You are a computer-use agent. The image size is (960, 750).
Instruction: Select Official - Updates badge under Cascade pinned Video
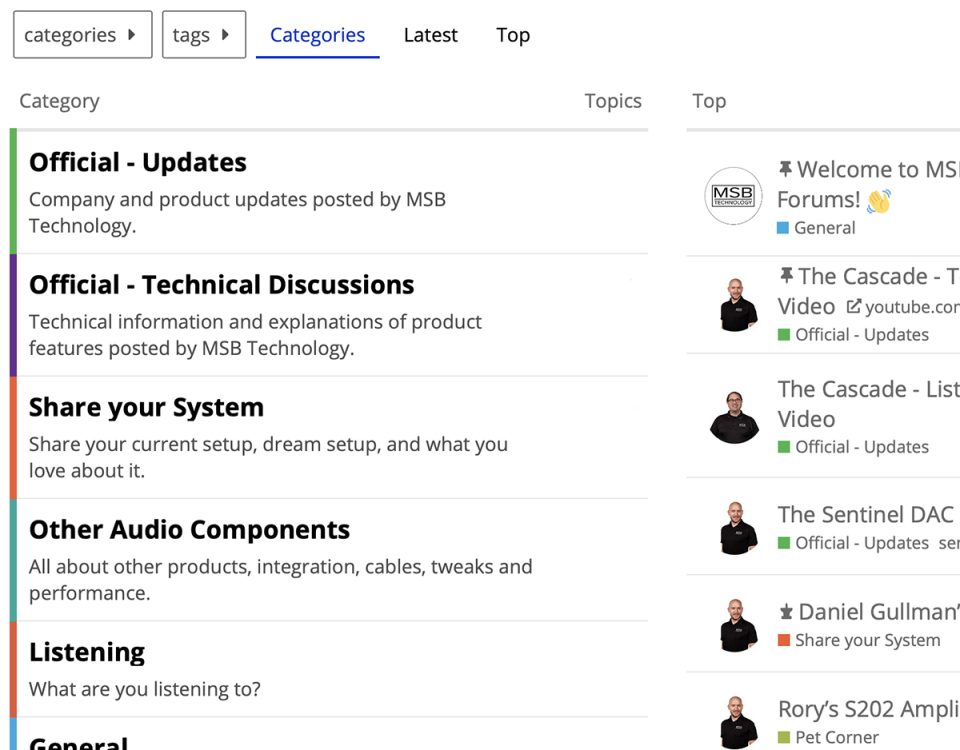(853, 335)
